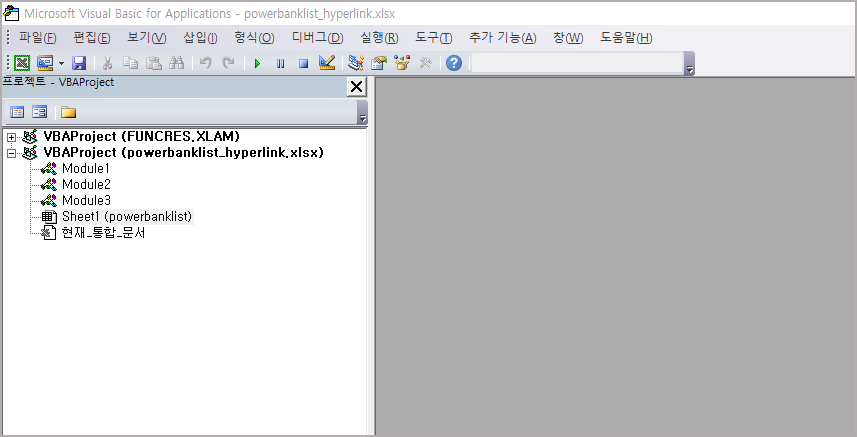Image resolution: width=857 pixels, height=437 pixels.
Task: Click the Reset stop icon
Action: [303, 64]
